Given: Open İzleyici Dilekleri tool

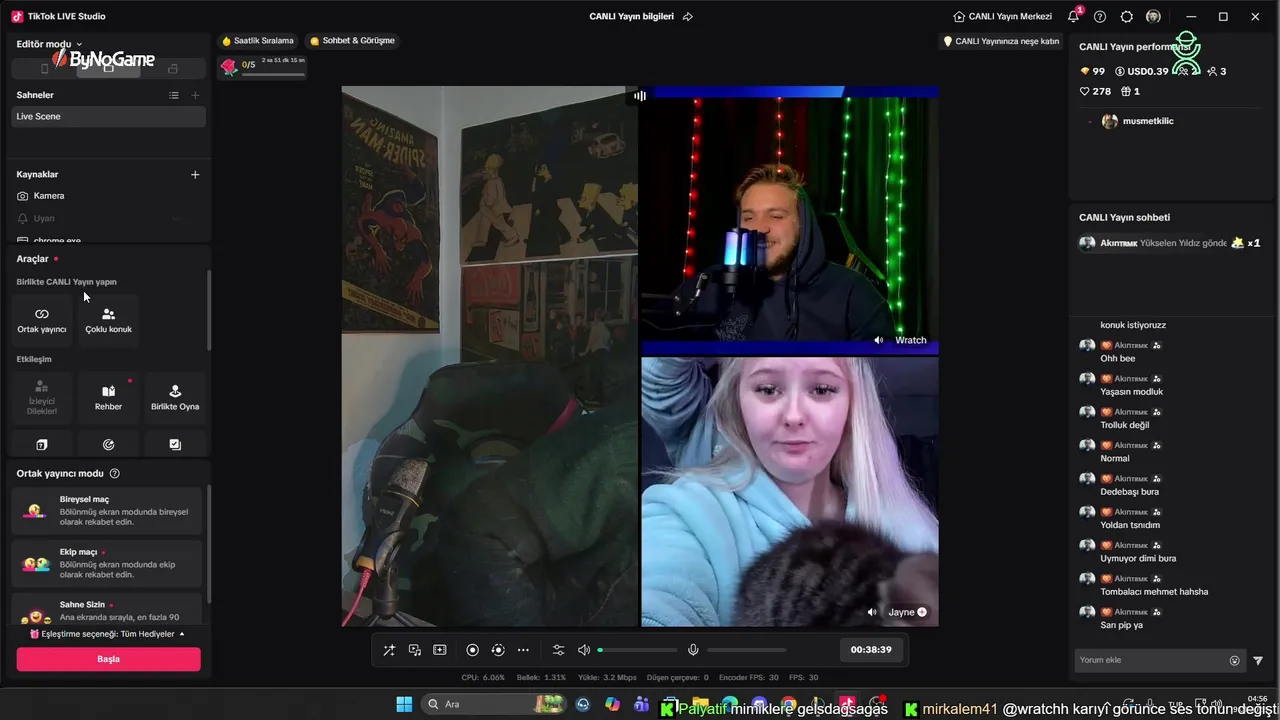Looking at the screenshot, I should (x=42, y=397).
